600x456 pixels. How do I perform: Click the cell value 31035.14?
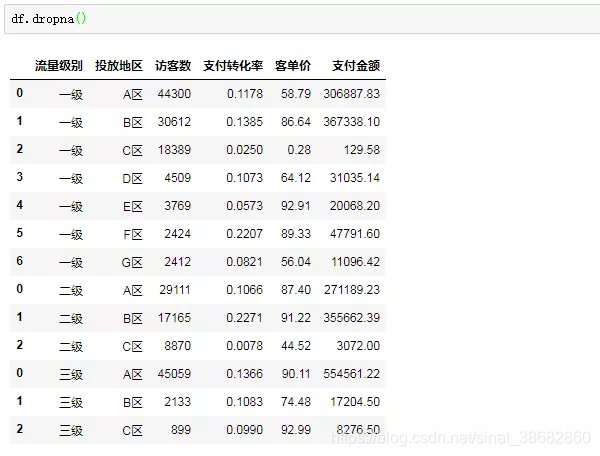[355, 178]
